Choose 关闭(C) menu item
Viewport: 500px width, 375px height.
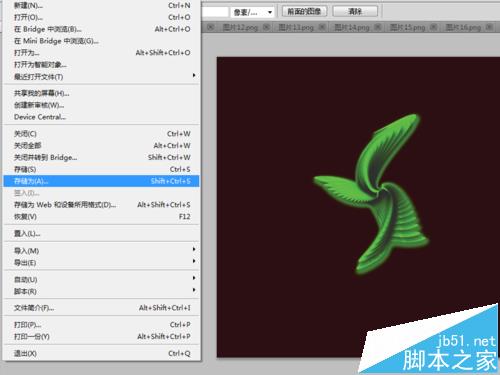pos(101,134)
